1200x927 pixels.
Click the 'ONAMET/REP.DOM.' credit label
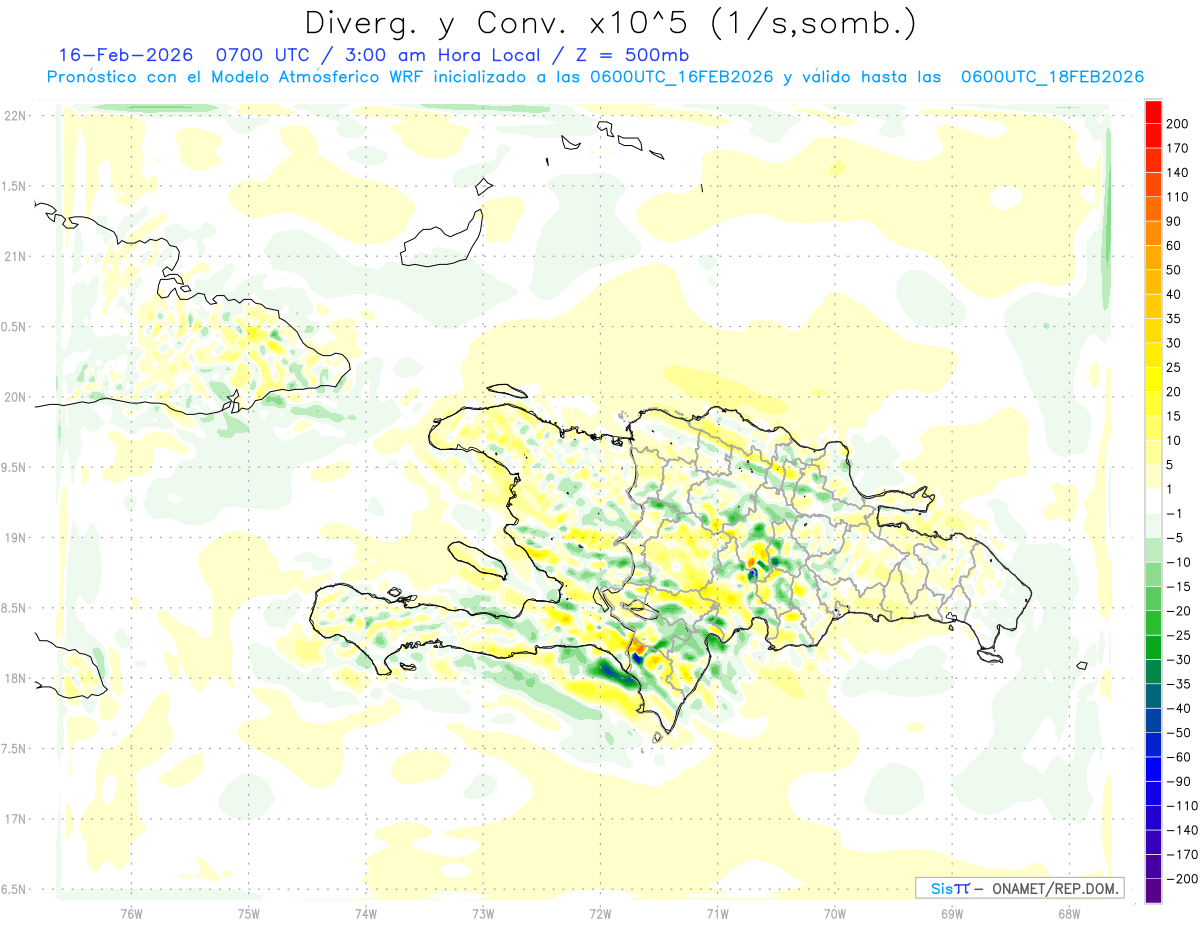point(1056,888)
